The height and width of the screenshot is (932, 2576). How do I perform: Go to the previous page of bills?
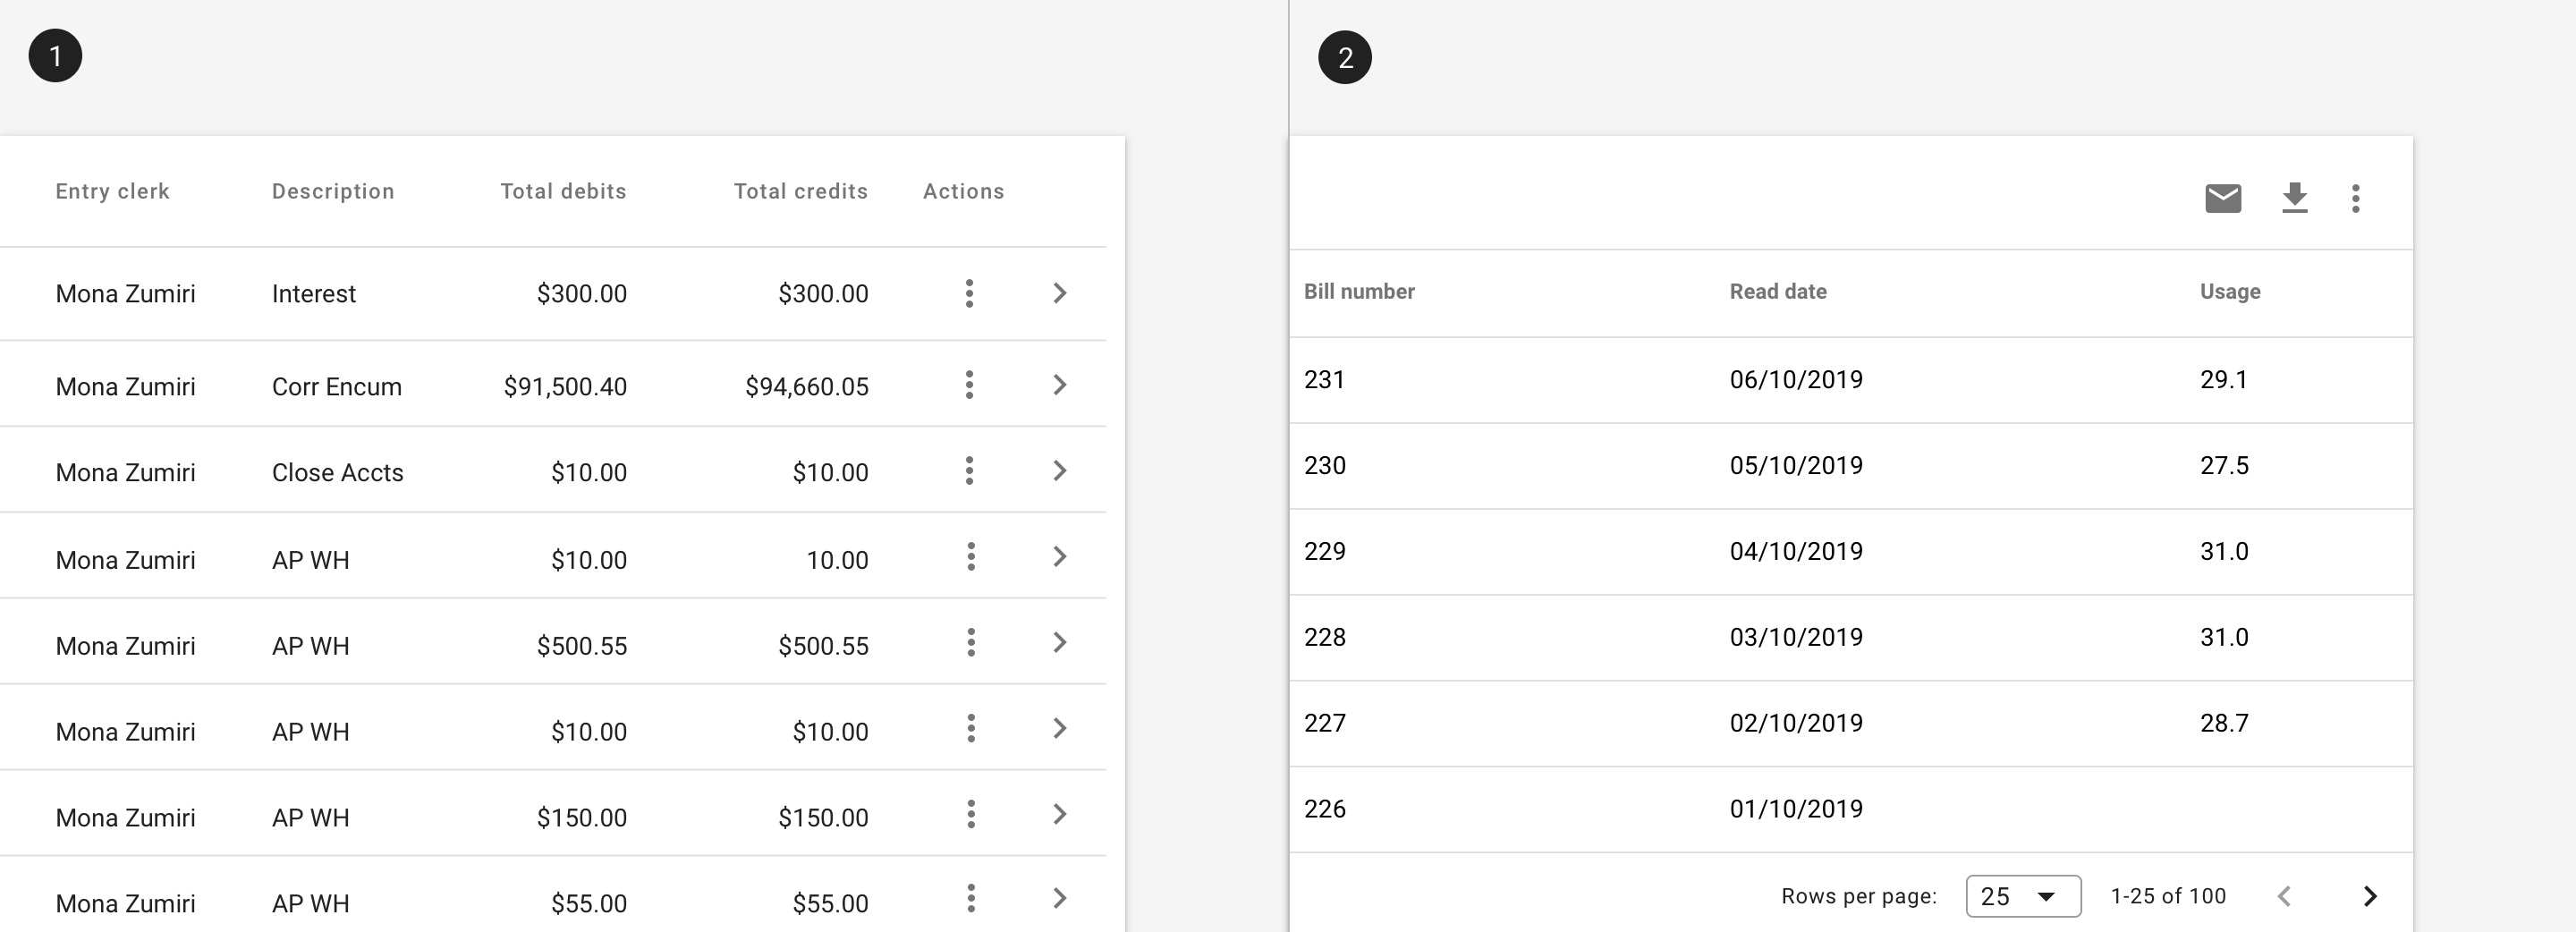click(2284, 896)
